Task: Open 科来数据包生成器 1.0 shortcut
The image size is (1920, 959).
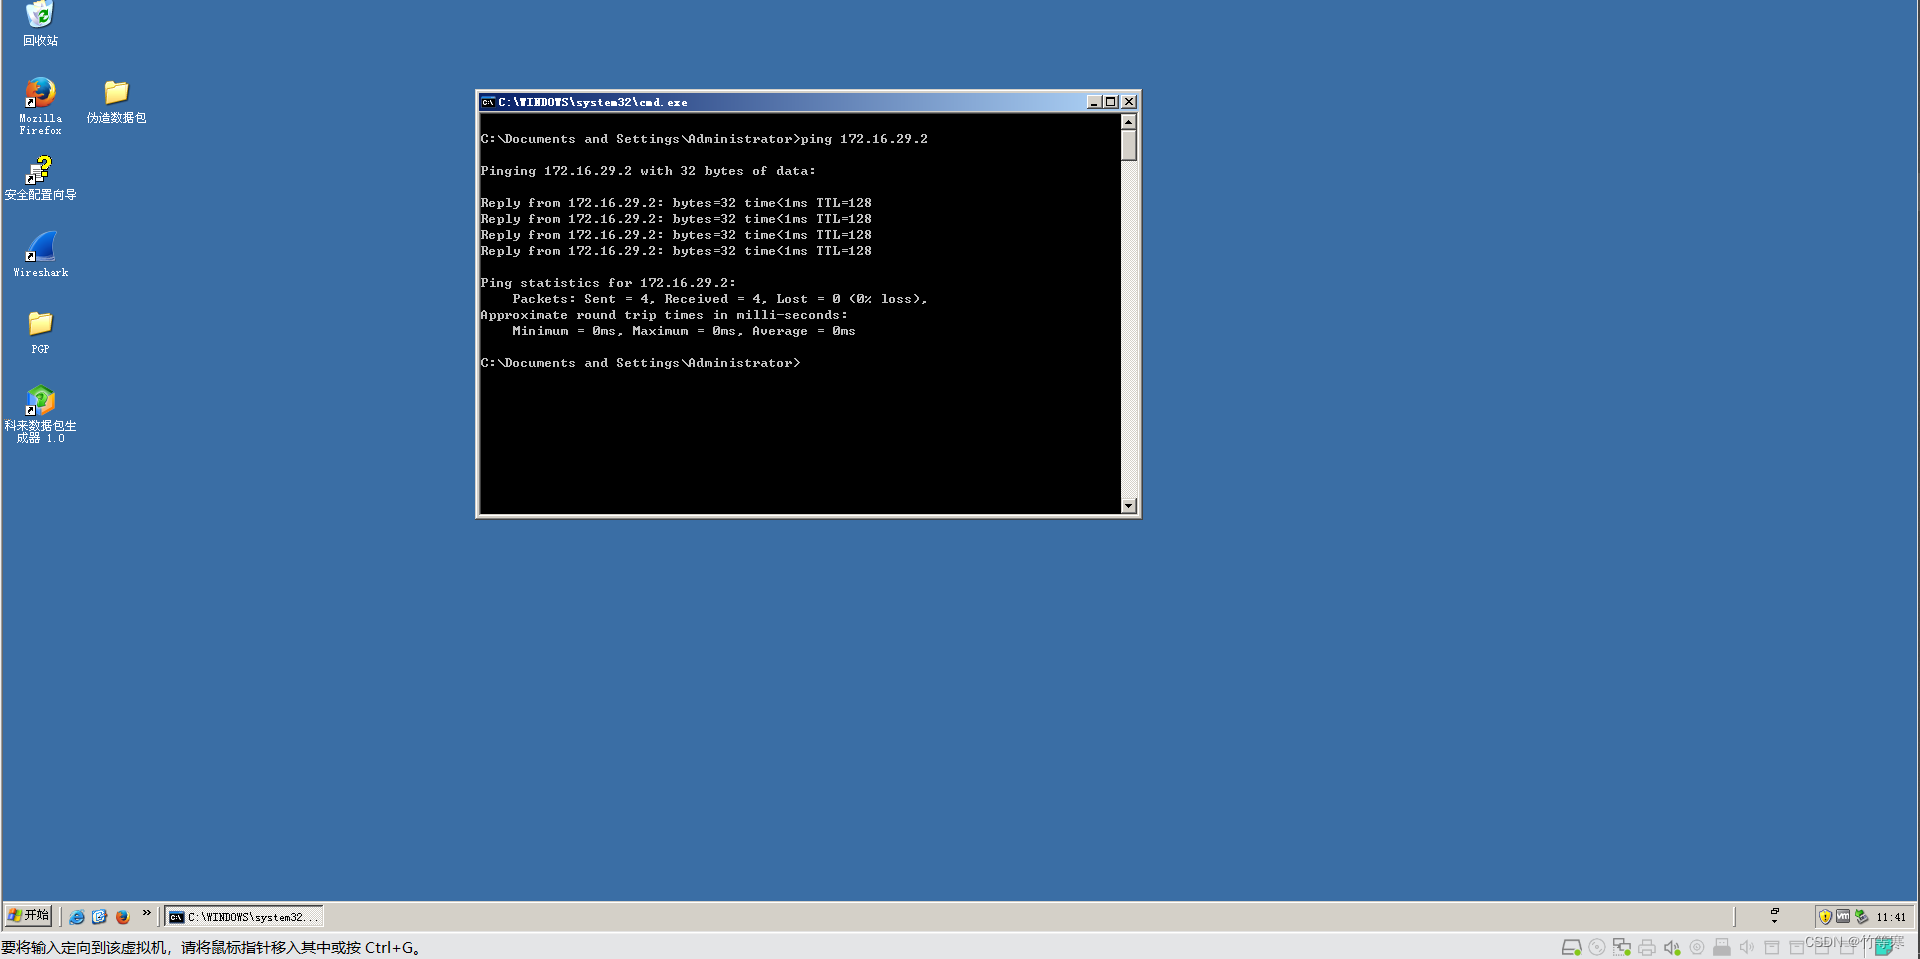Action: pos(40,414)
